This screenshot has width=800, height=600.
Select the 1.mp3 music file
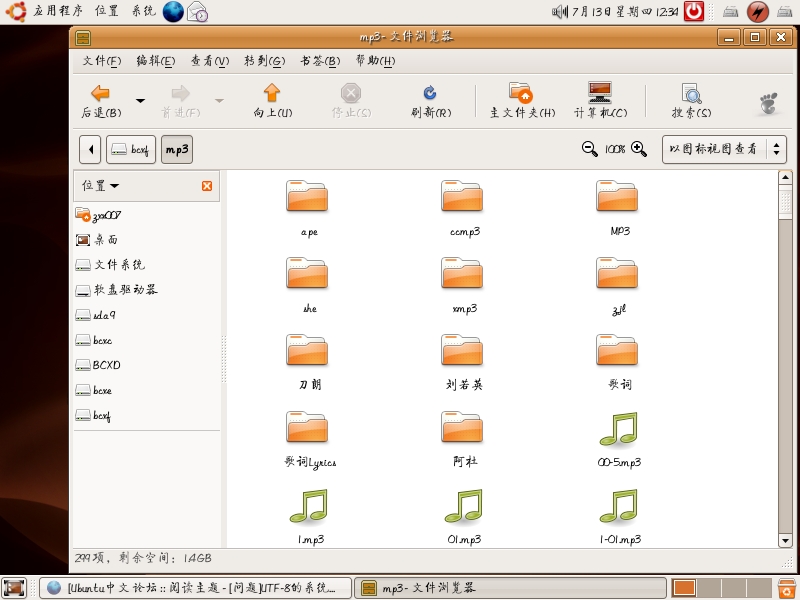(309, 506)
